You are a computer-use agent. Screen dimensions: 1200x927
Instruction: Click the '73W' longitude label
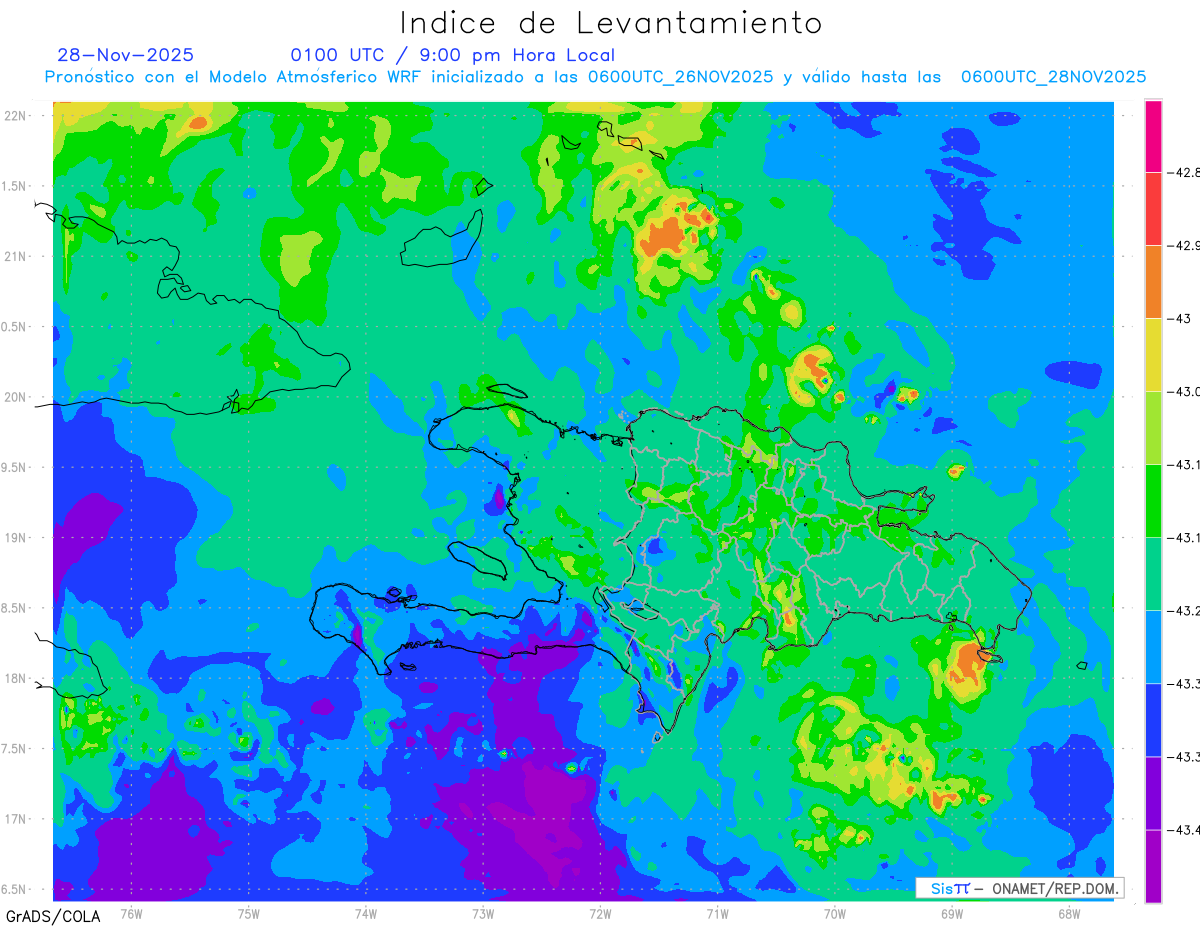coord(483,914)
